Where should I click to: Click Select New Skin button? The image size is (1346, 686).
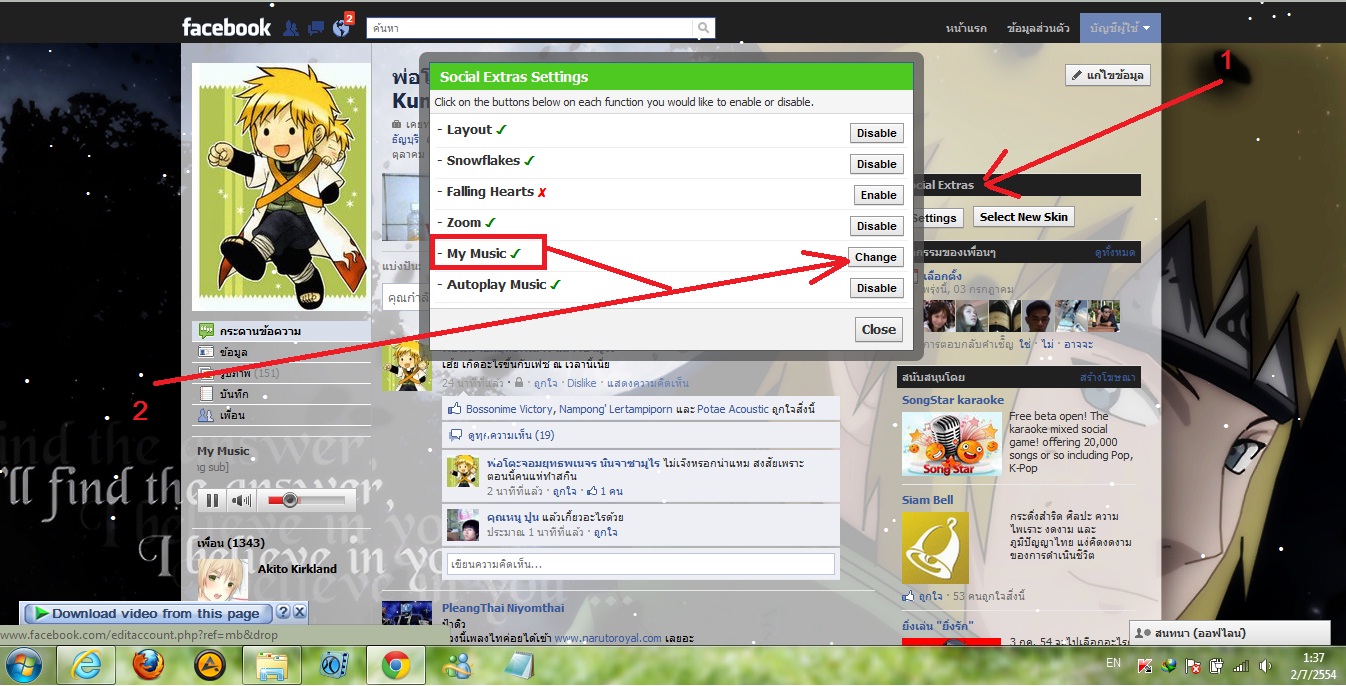click(1024, 217)
